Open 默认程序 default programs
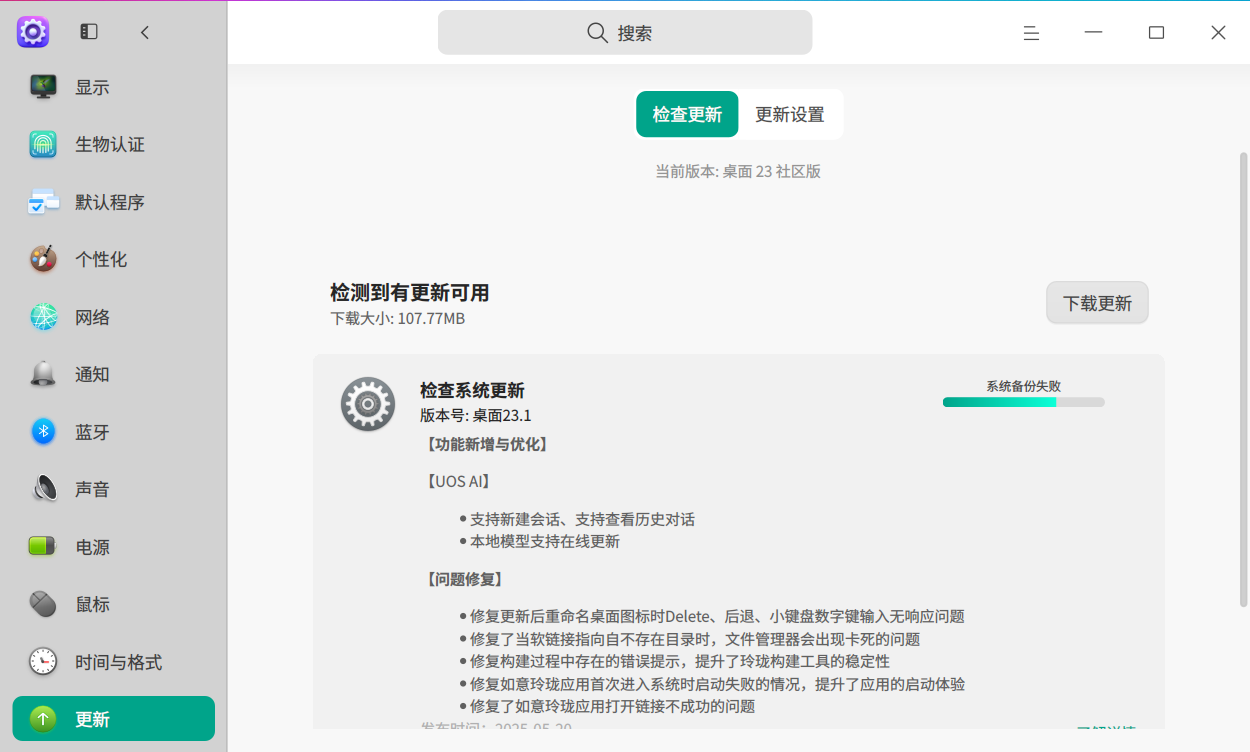Viewport: 1250px width, 752px height. (114, 202)
